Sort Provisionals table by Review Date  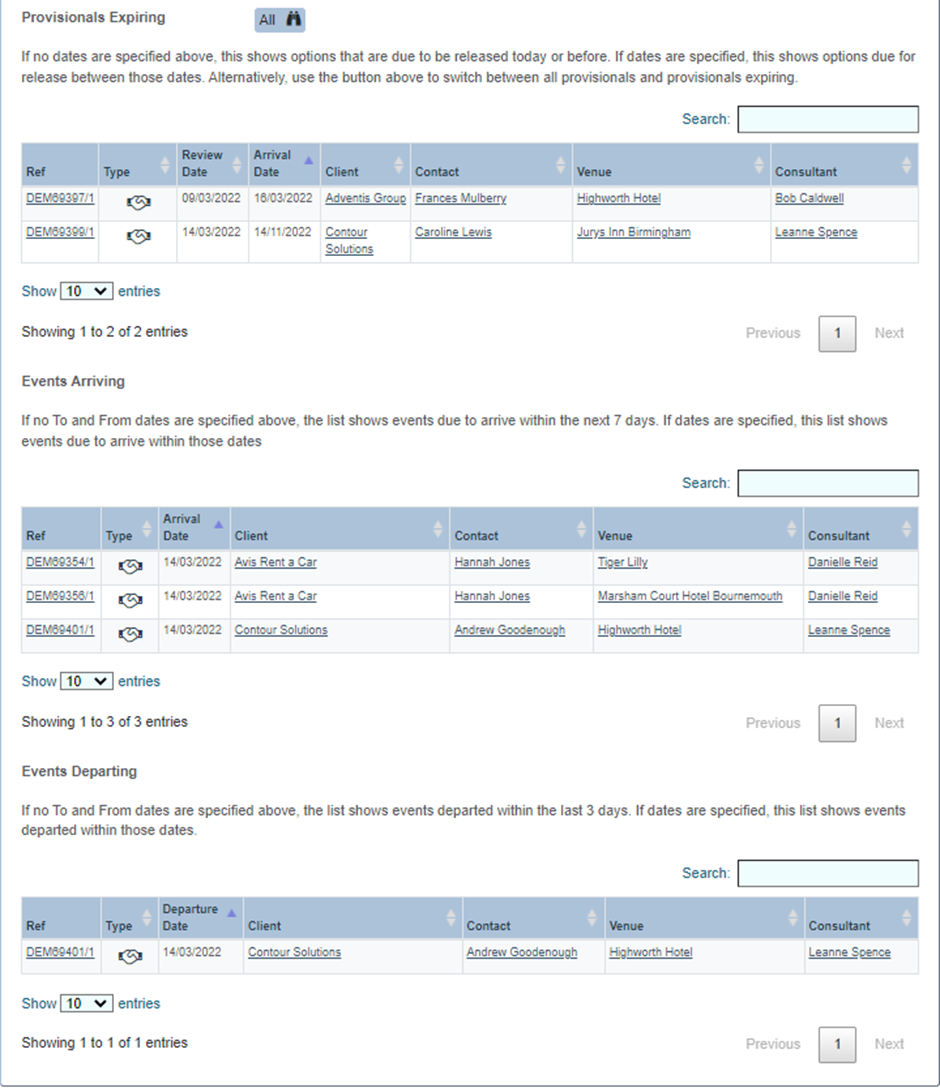[212, 164]
